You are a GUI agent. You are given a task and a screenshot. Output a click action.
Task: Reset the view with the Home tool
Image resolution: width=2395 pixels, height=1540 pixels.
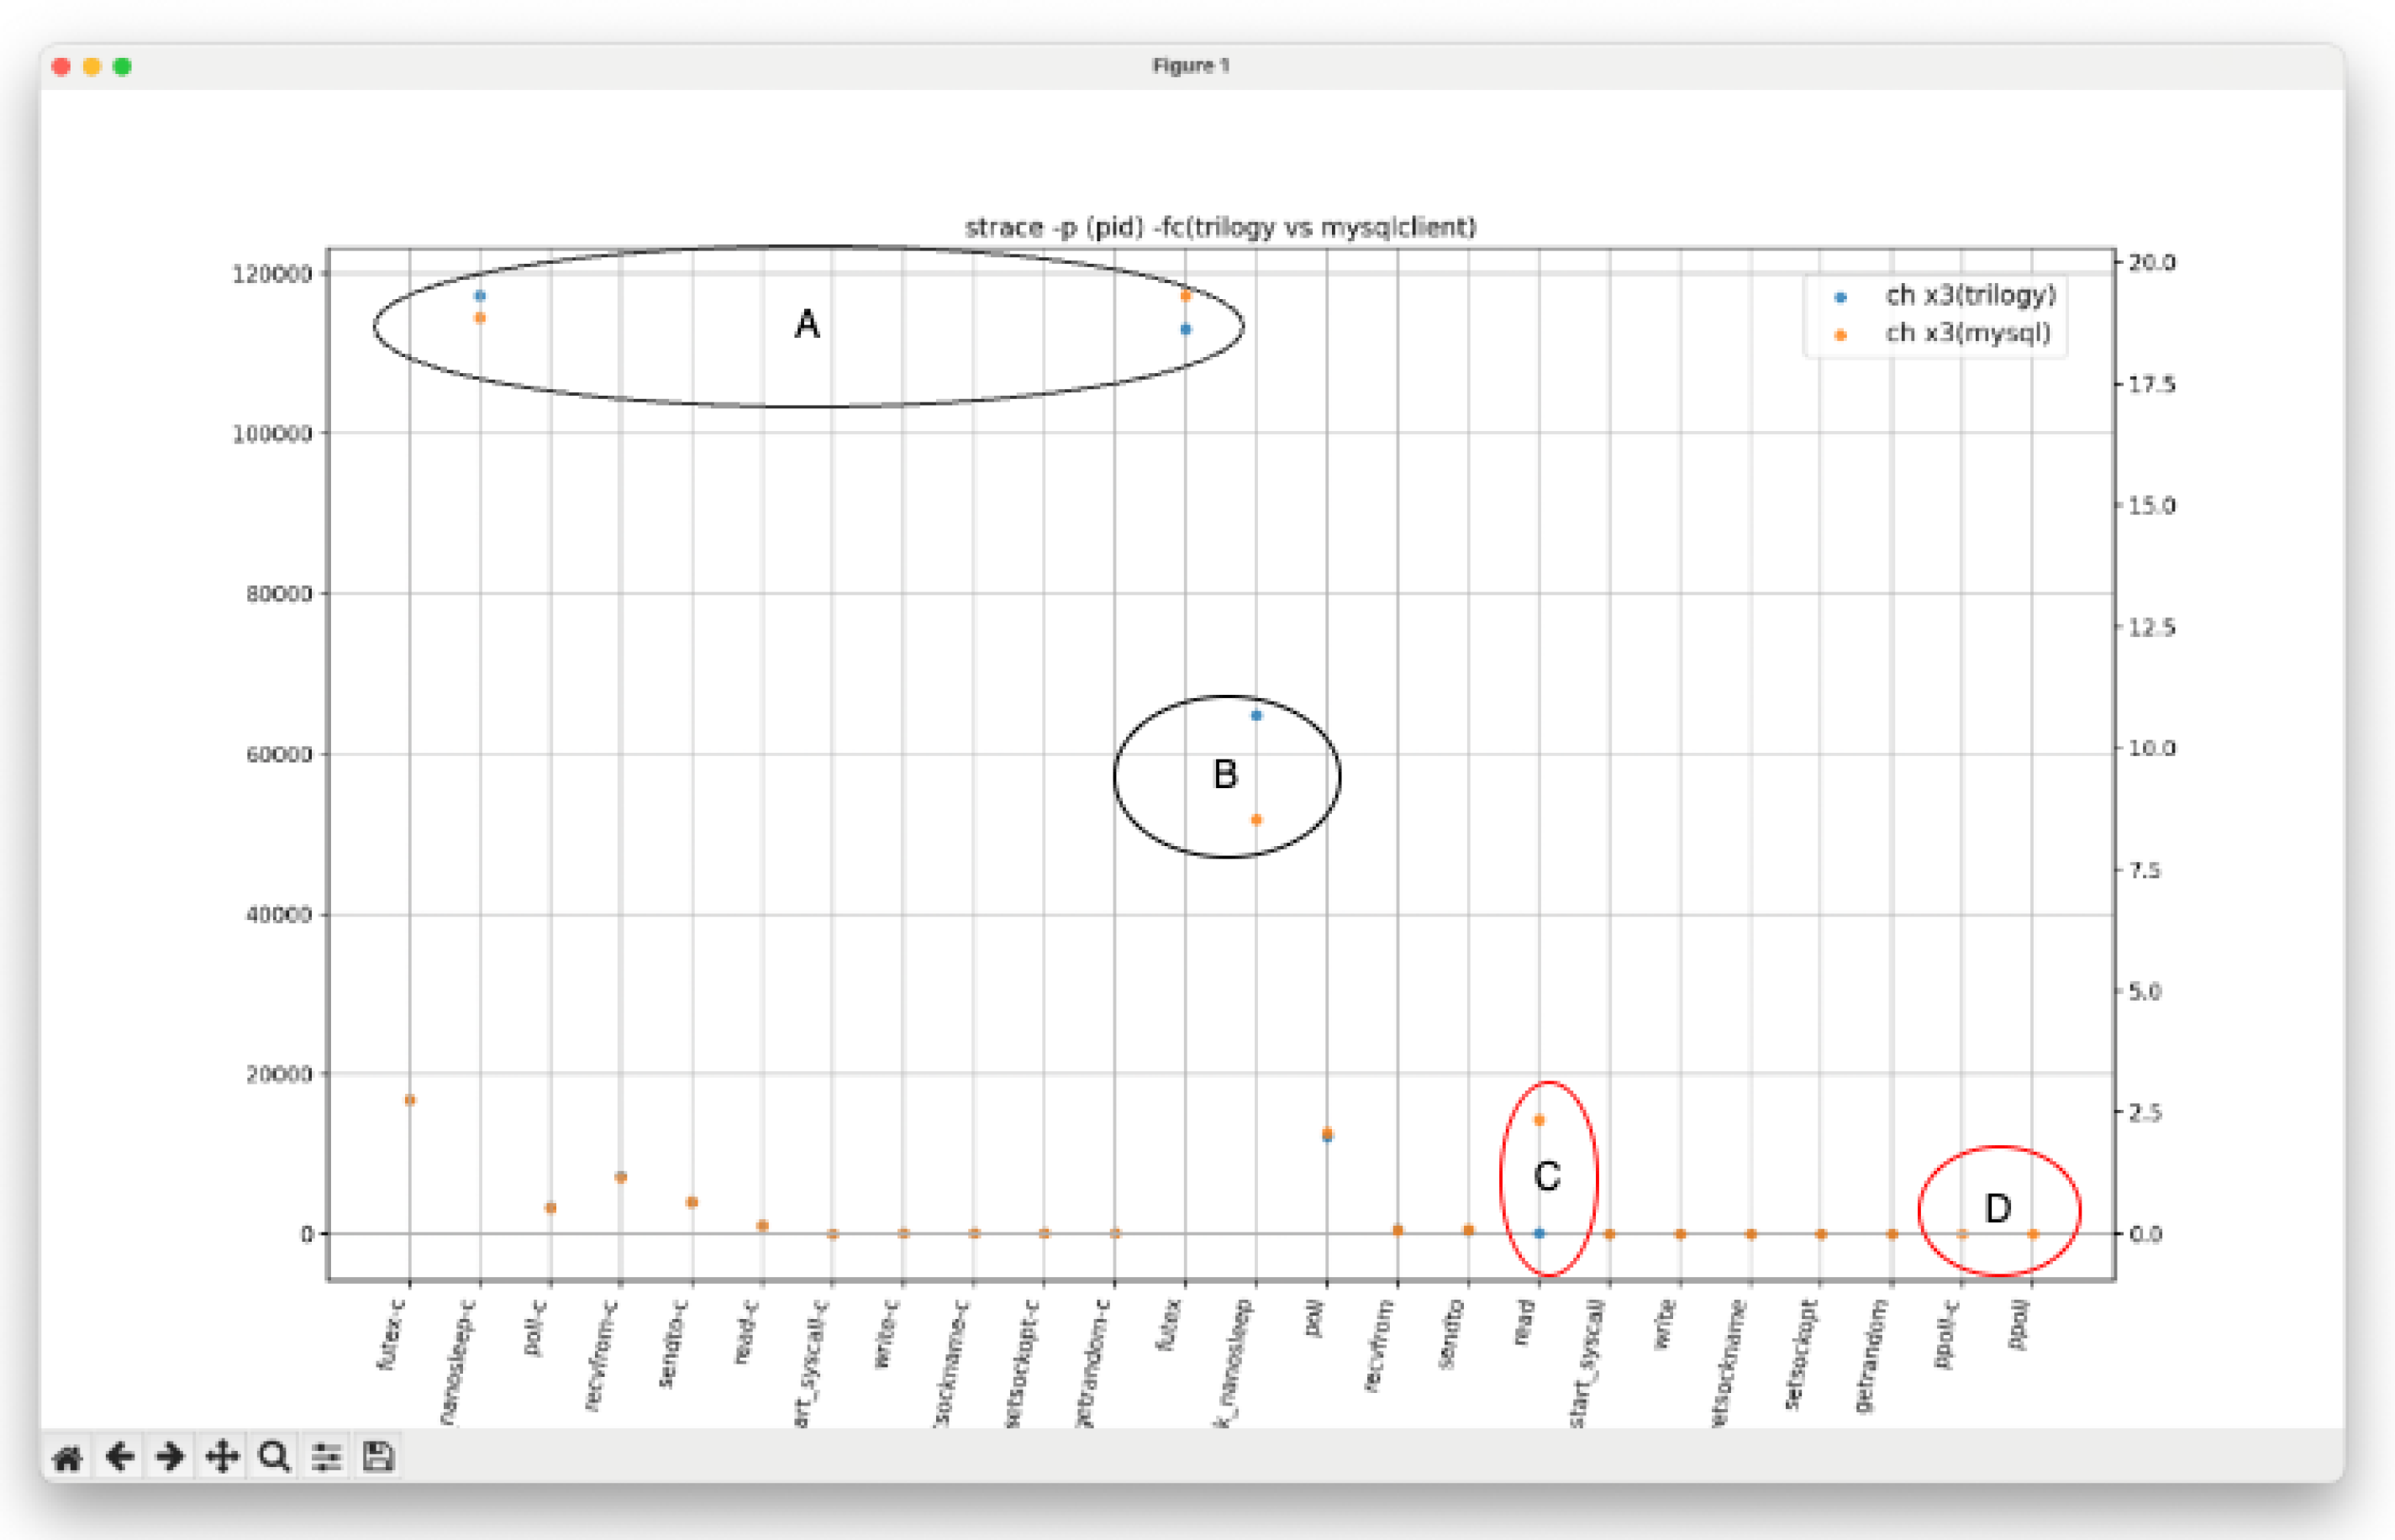68,1458
